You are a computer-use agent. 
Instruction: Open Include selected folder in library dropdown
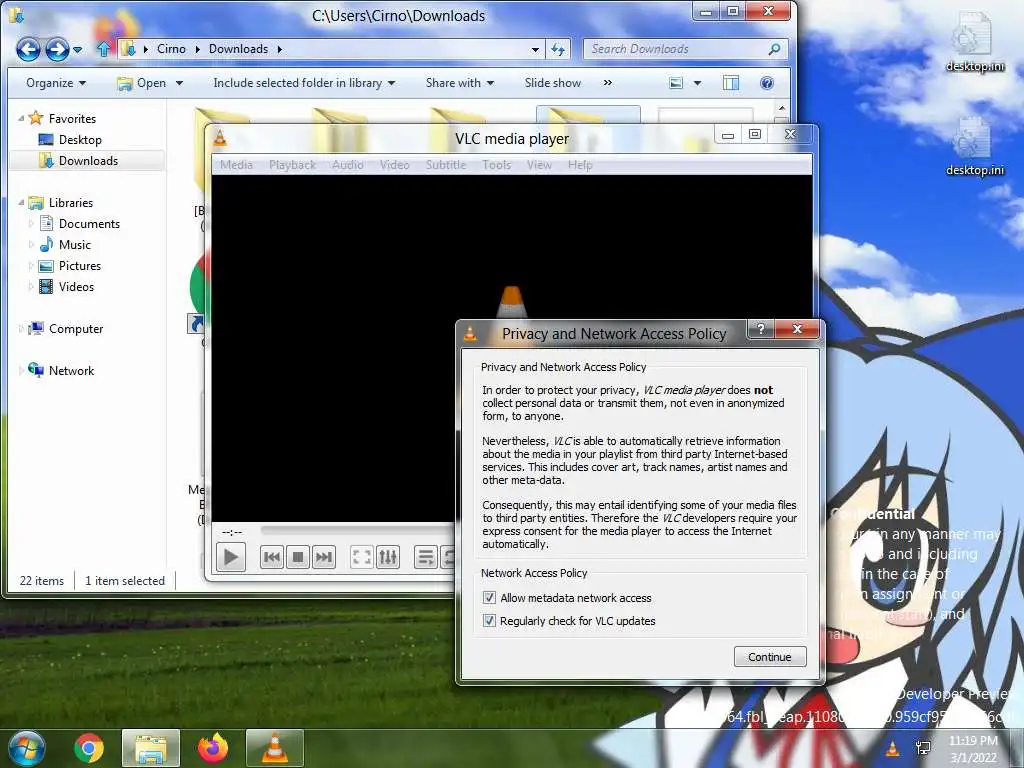click(304, 83)
